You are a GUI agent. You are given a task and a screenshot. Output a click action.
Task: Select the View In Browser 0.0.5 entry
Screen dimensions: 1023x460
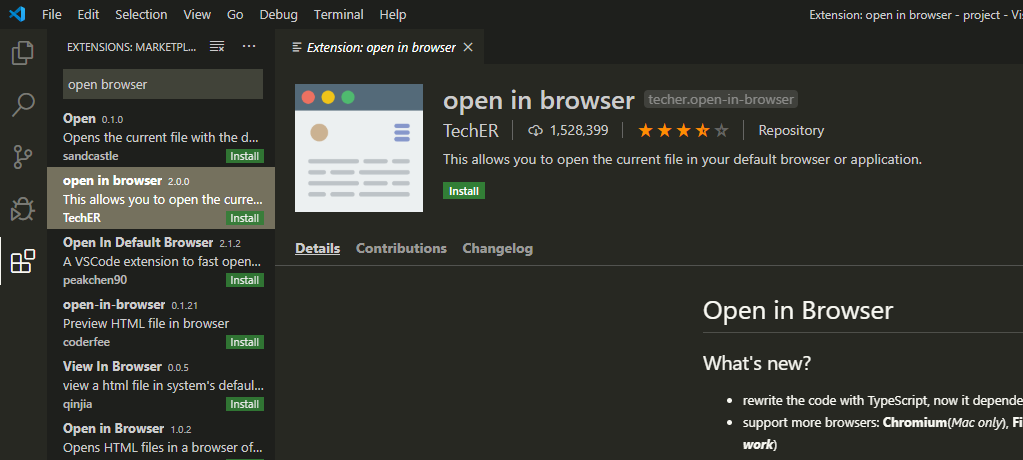pyautogui.click(x=161, y=384)
